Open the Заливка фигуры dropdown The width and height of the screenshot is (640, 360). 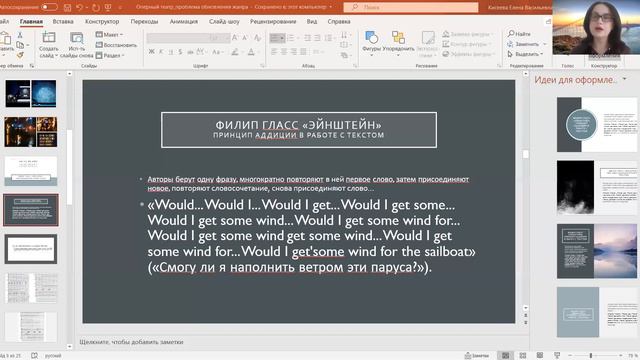[467, 34]
